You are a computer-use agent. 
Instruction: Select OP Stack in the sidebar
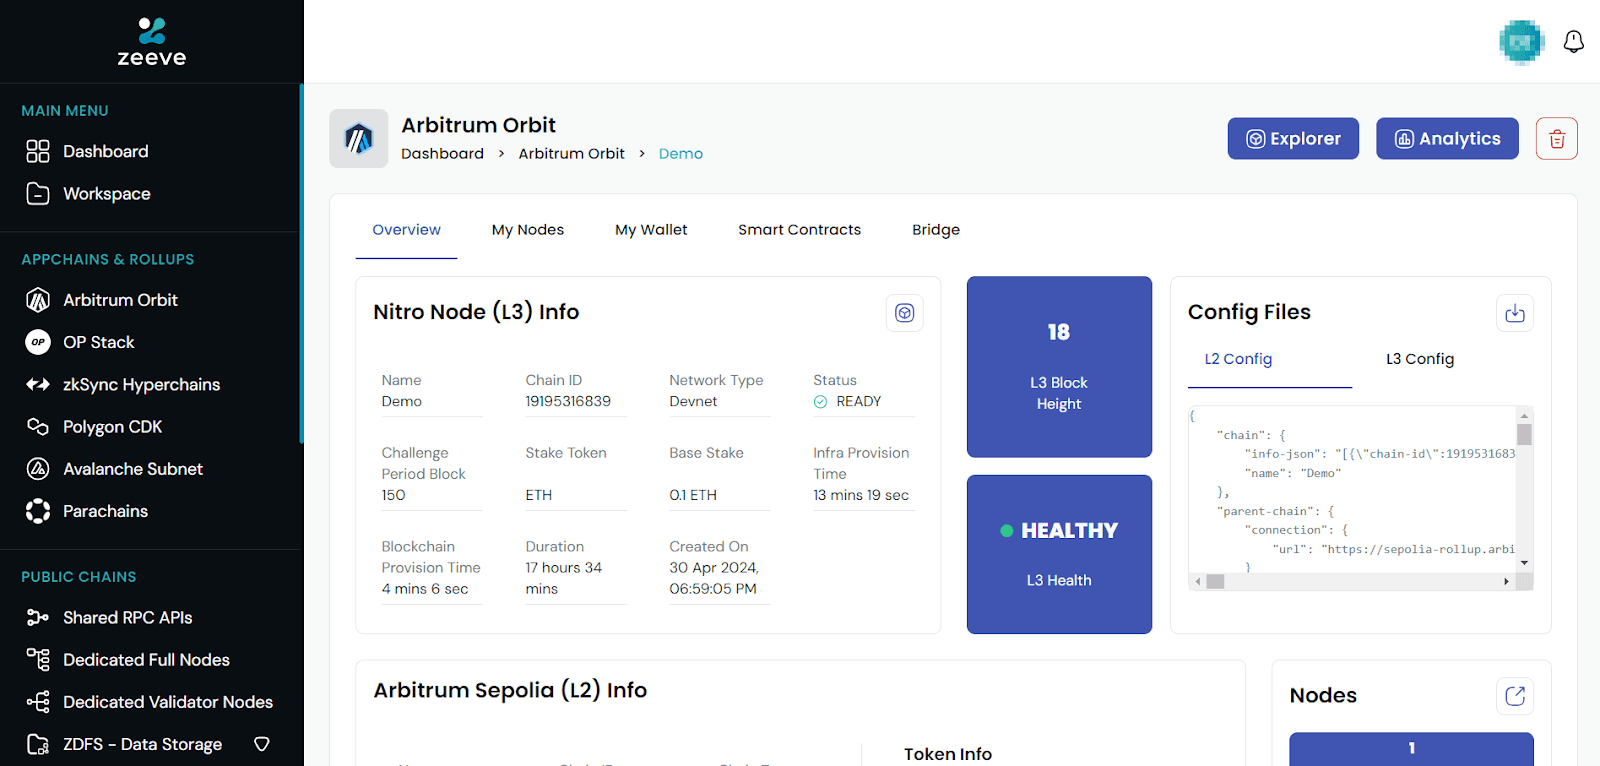coord(98,342)
